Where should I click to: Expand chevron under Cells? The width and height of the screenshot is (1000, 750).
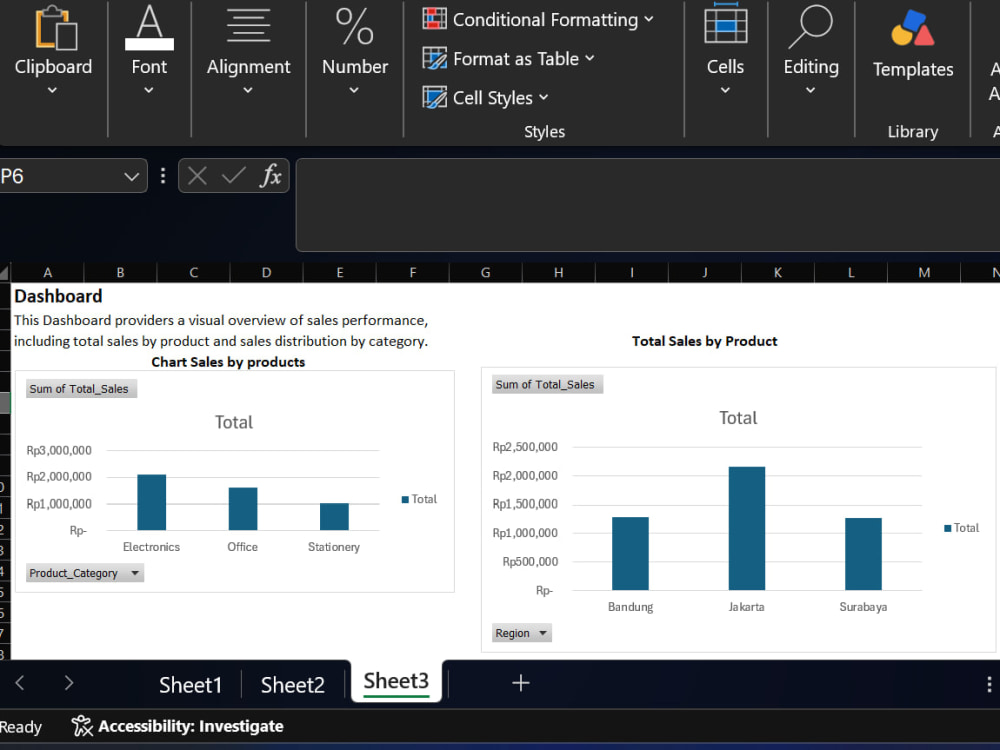coord(725,91)
